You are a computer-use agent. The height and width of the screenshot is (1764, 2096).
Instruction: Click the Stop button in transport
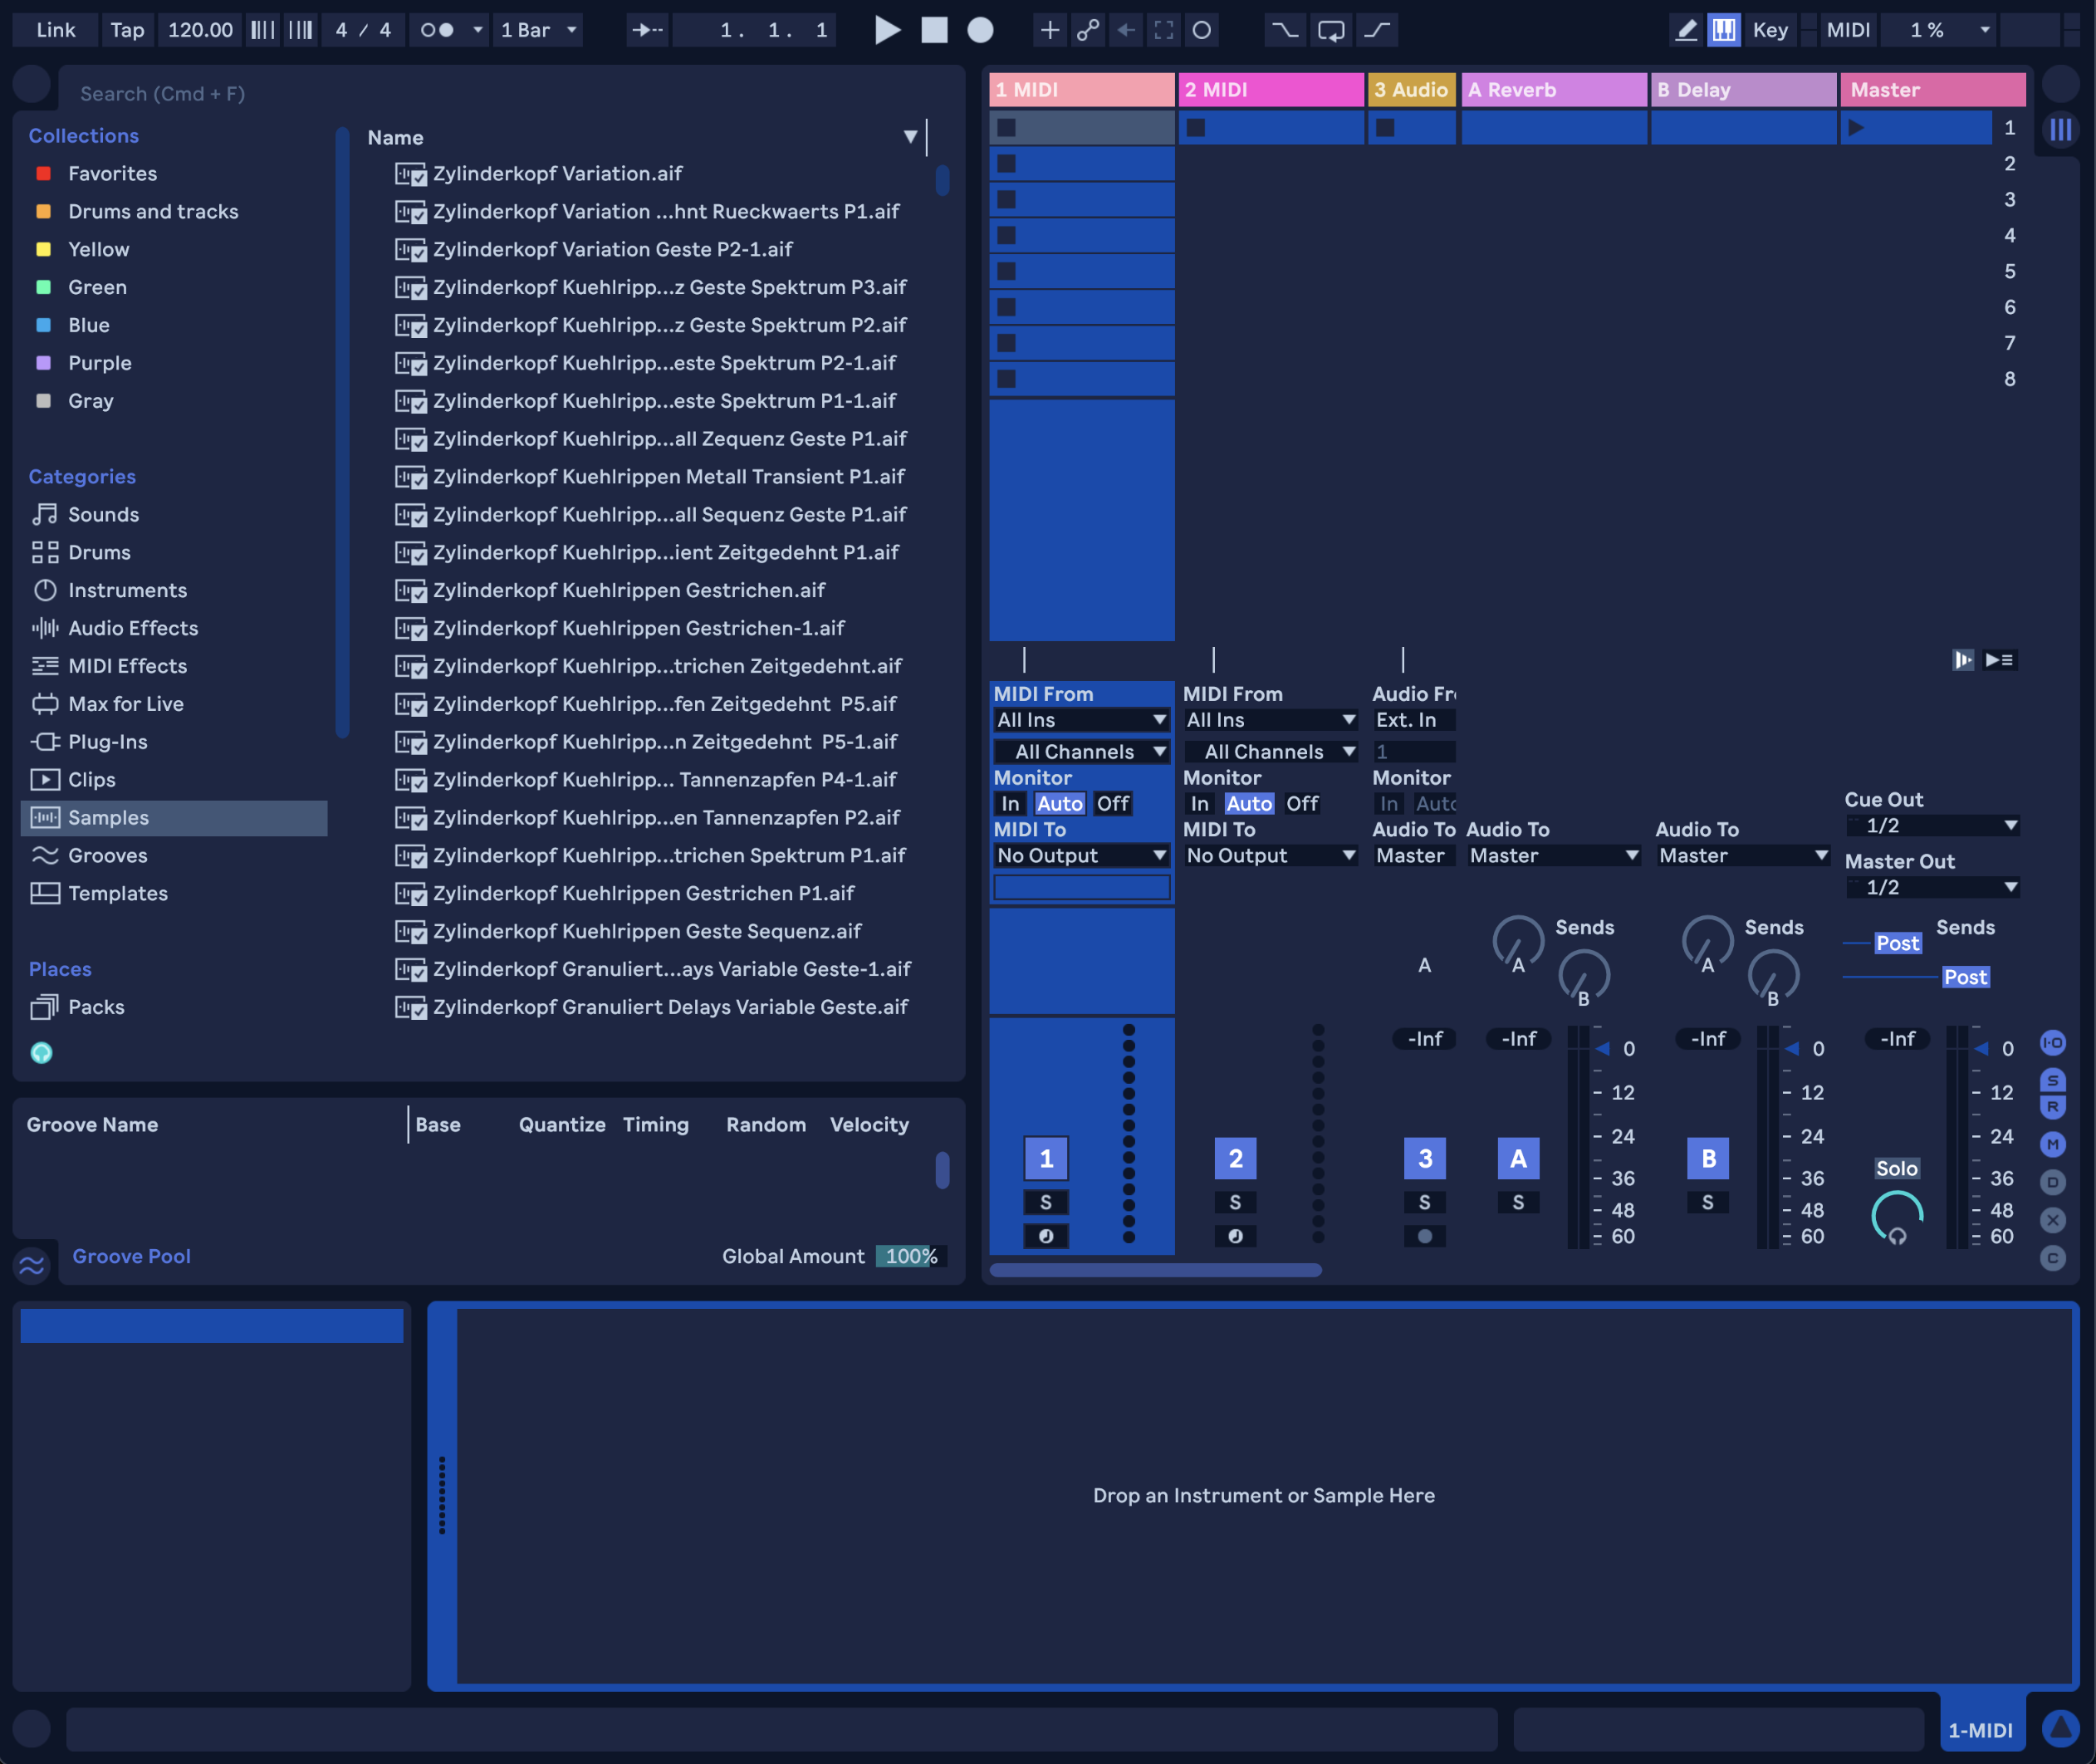tap(934, 30)
